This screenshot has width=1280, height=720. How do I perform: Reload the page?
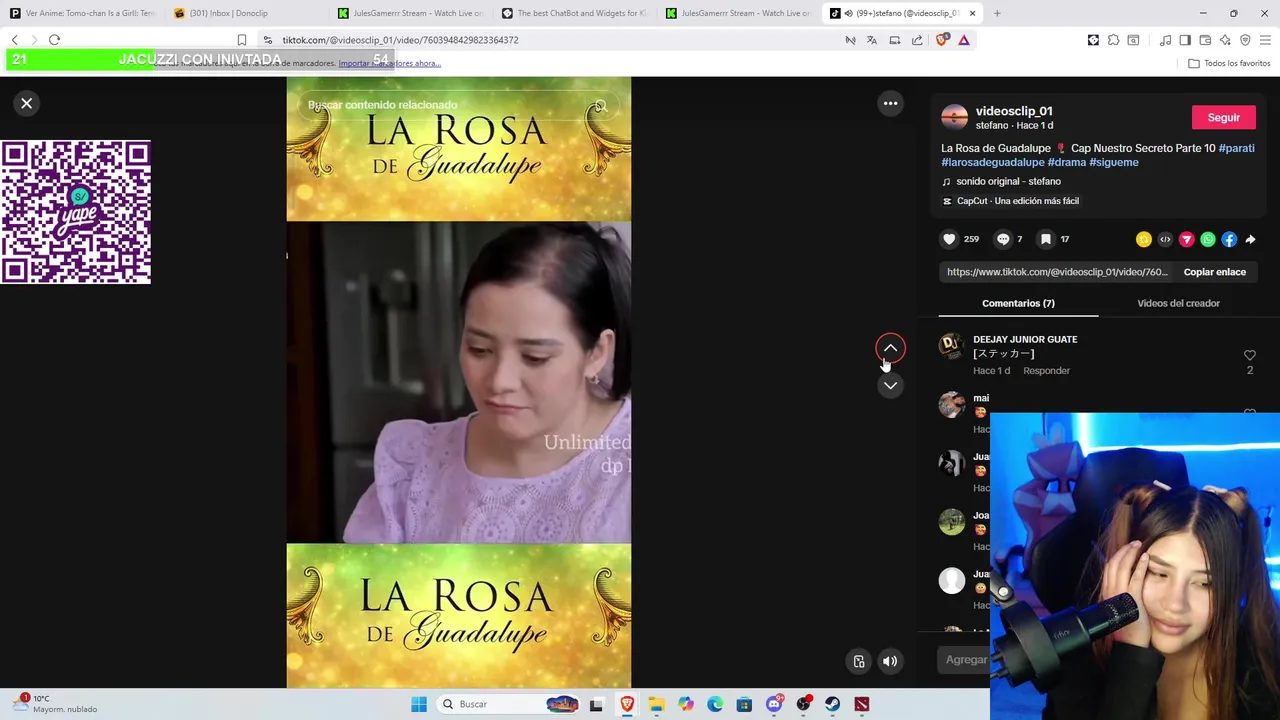[x=55, y=40]
